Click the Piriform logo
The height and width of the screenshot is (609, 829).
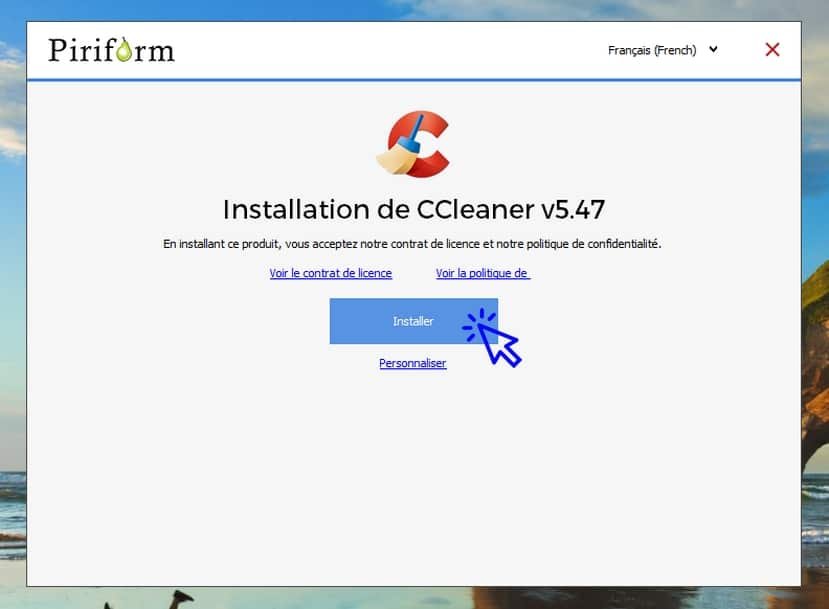coord(111,50)
